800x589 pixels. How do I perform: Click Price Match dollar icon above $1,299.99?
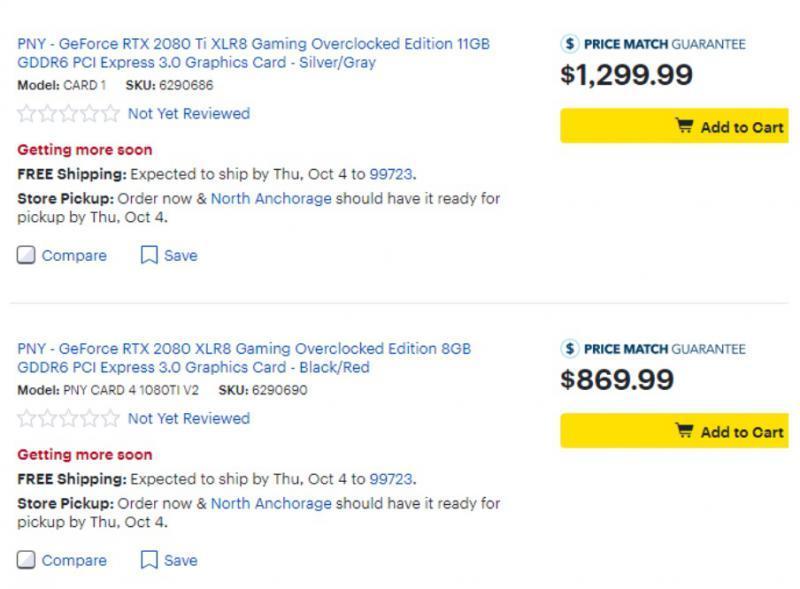click(x=570, y=44)
